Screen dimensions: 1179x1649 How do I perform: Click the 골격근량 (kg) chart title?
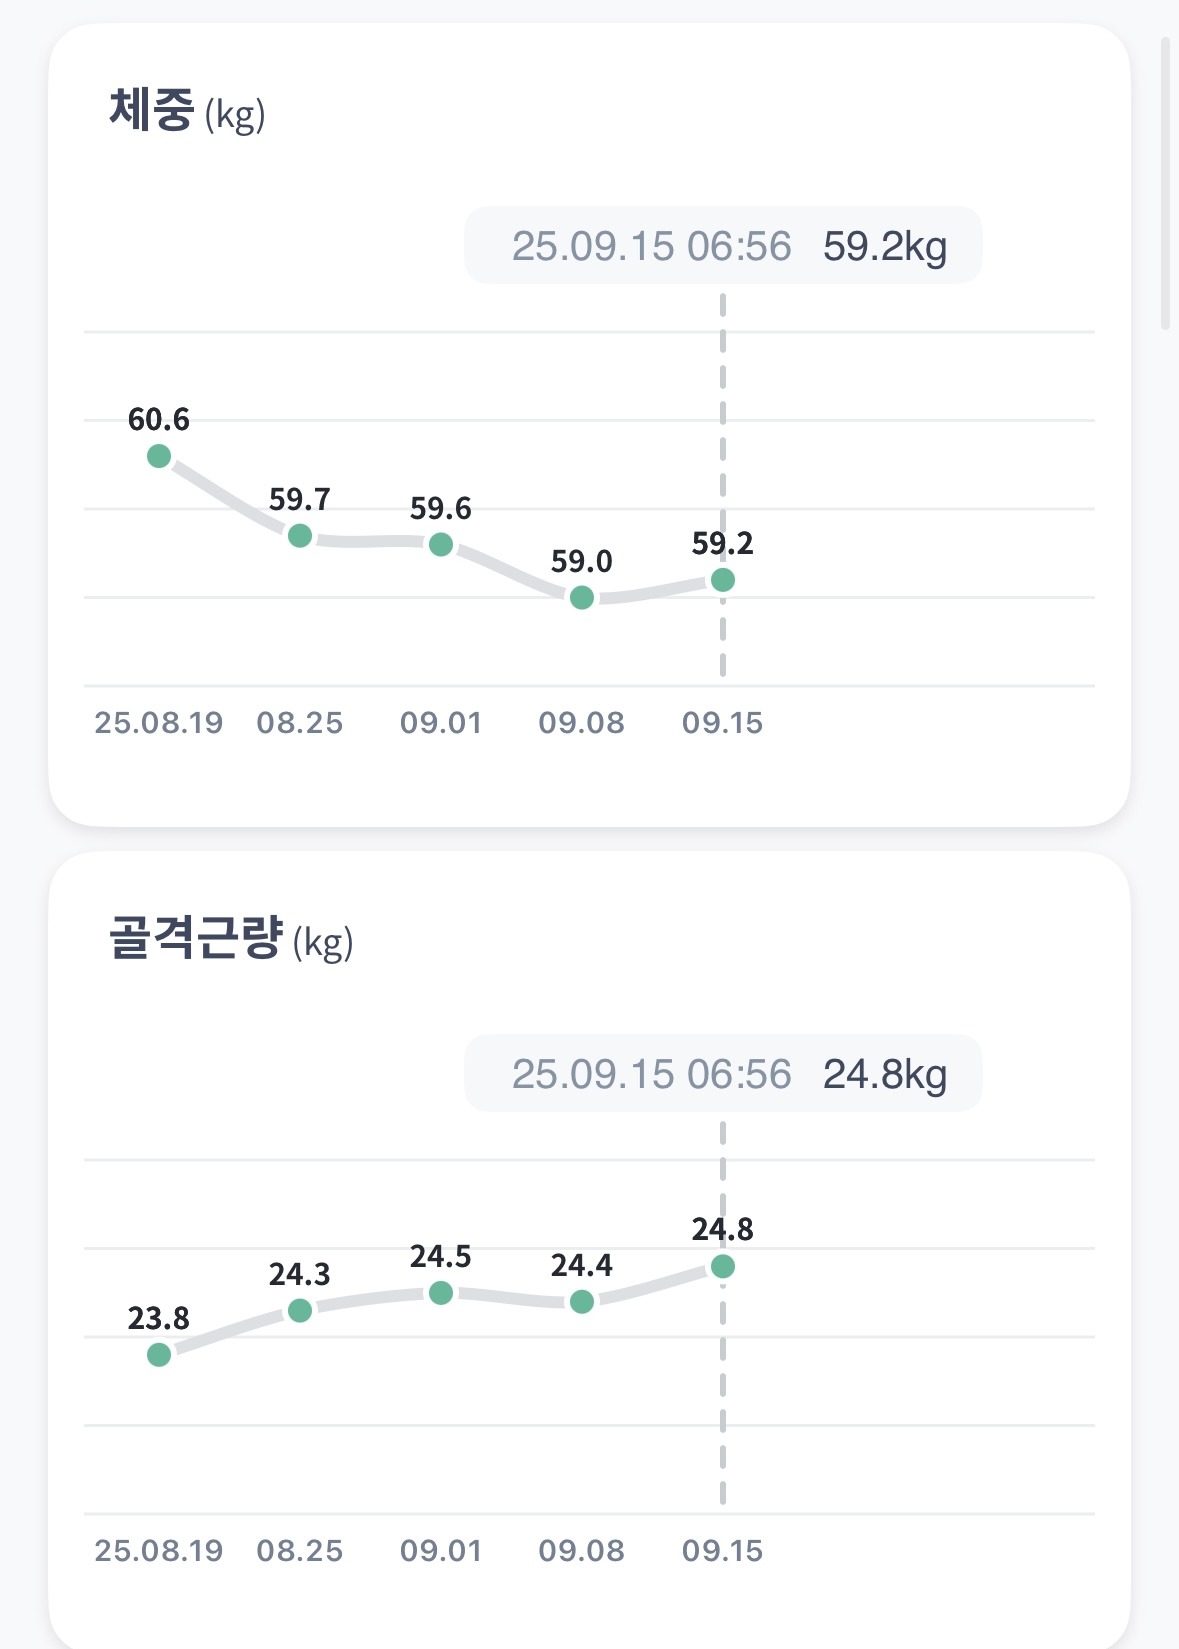pyautogui.click(x=231, y=940)
